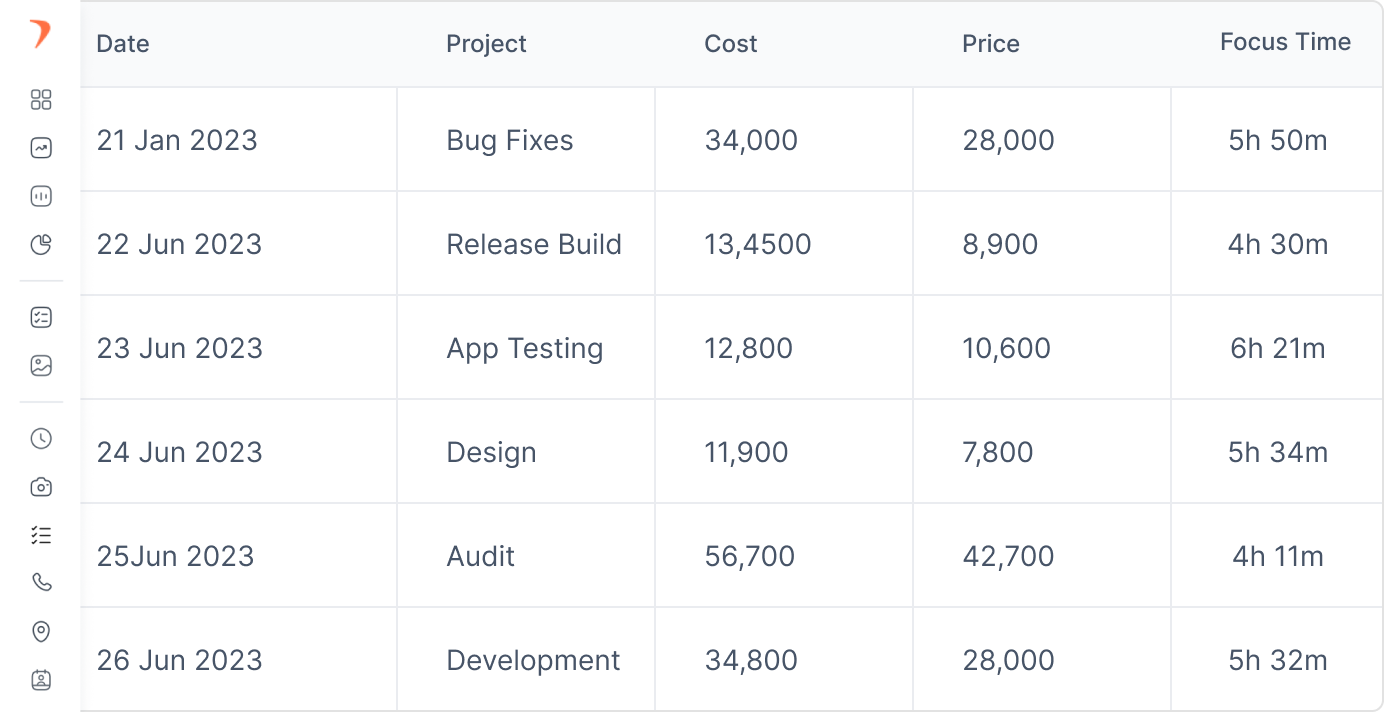This screenshot has width=1384, height=712.
Task: Click the Focus Time column header
Action: (1285, 42)
